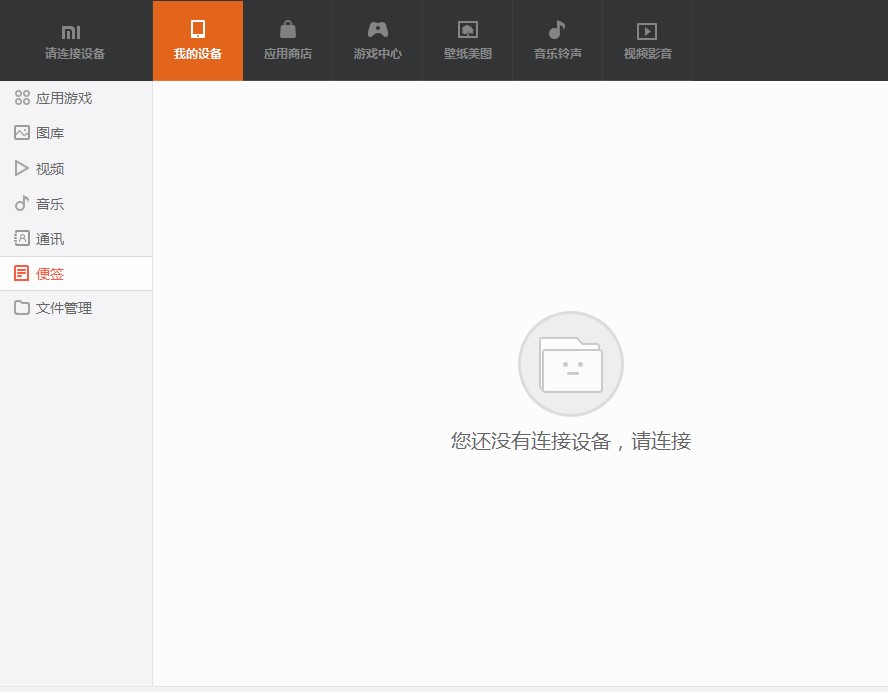The height and width of the screenshot is (692, 888).
Task: Open the 文件管理 sidebar label
Action: pyautogui.click(x=64, y=308)
